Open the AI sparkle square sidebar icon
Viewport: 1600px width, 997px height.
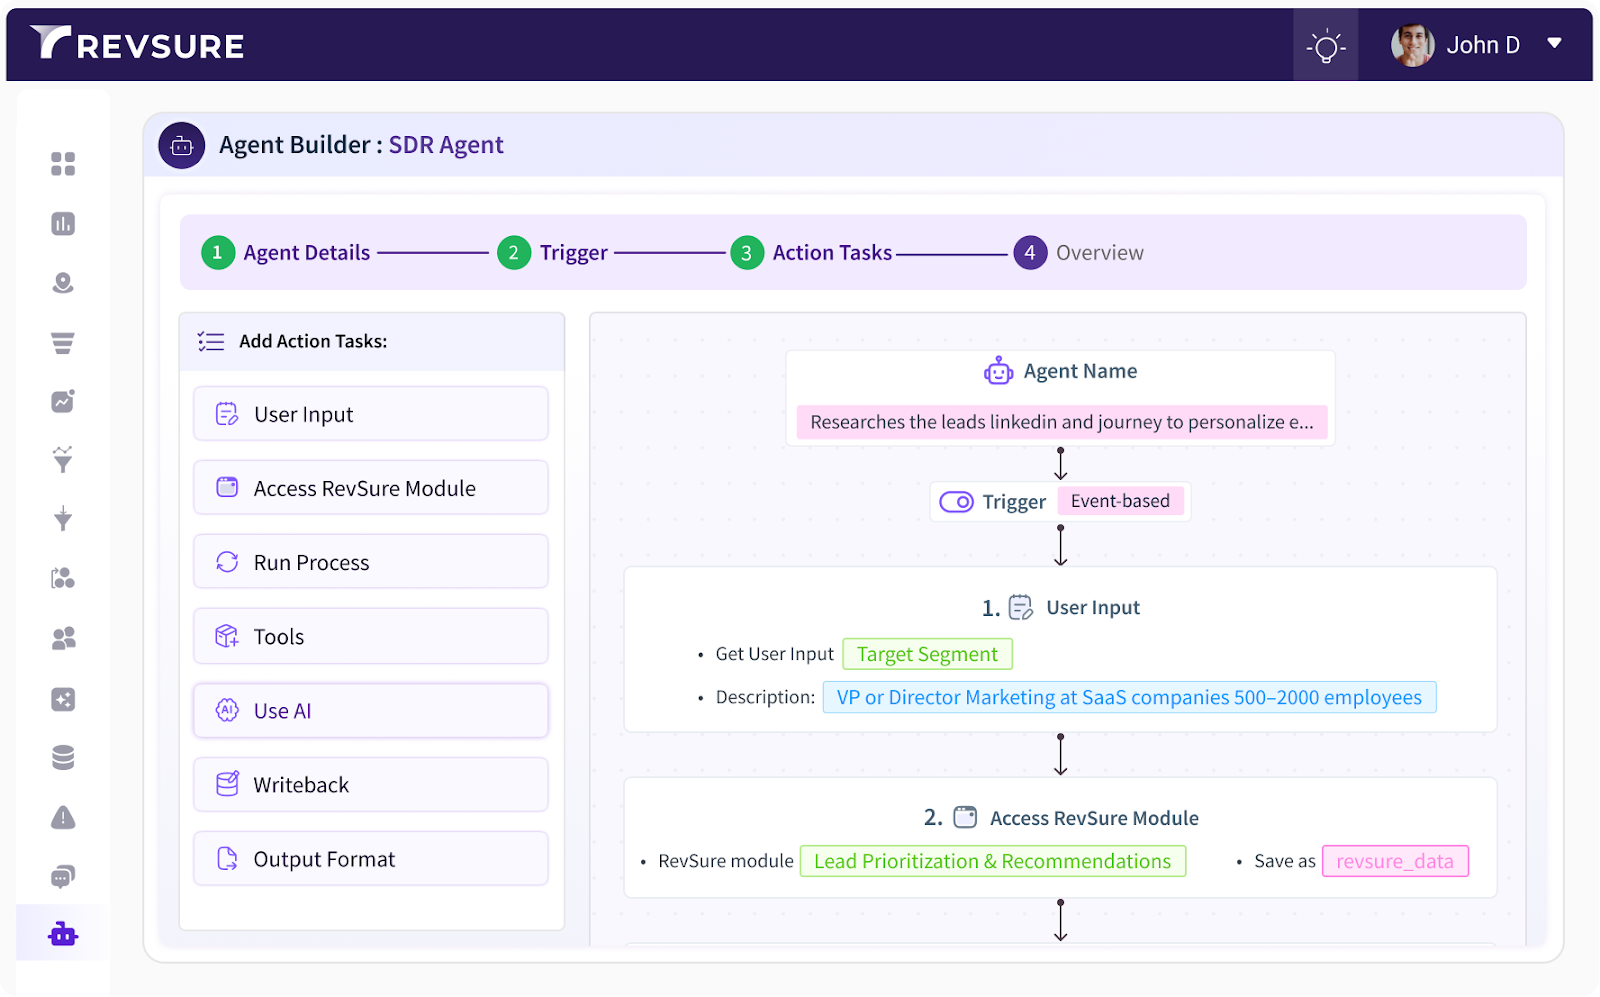(63, 699)
